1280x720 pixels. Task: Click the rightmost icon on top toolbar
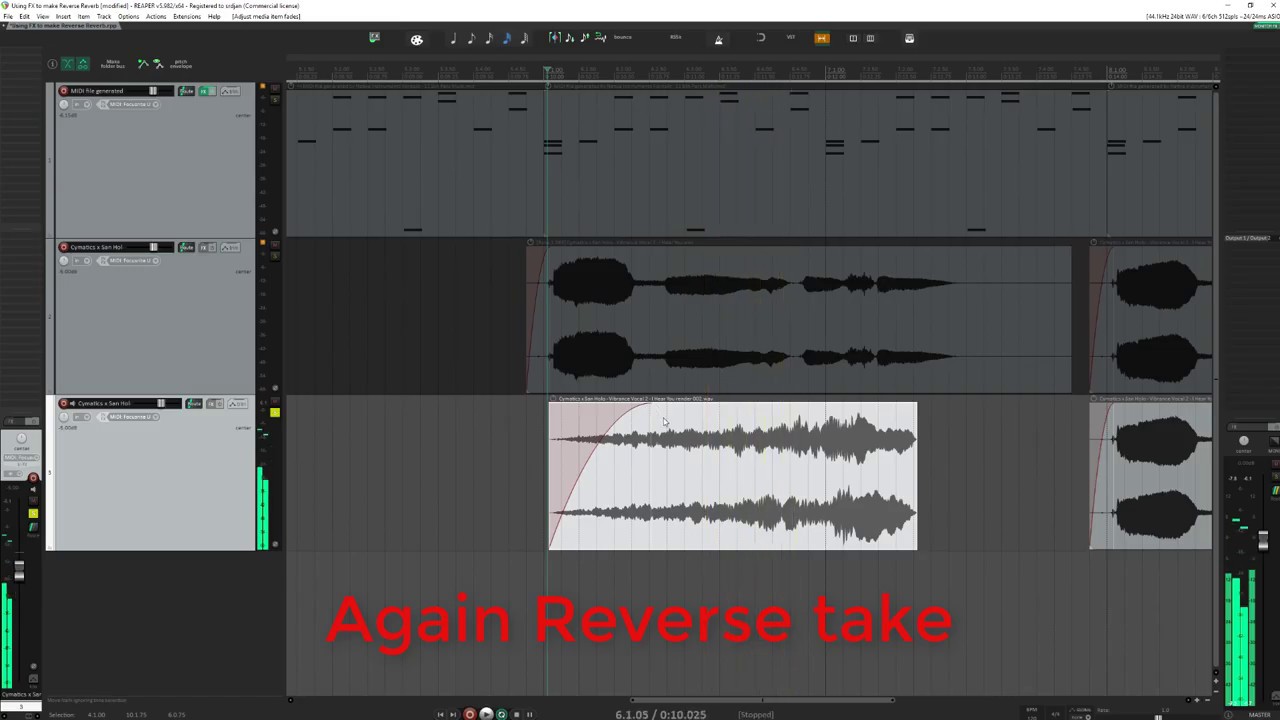tap(909, 38)
